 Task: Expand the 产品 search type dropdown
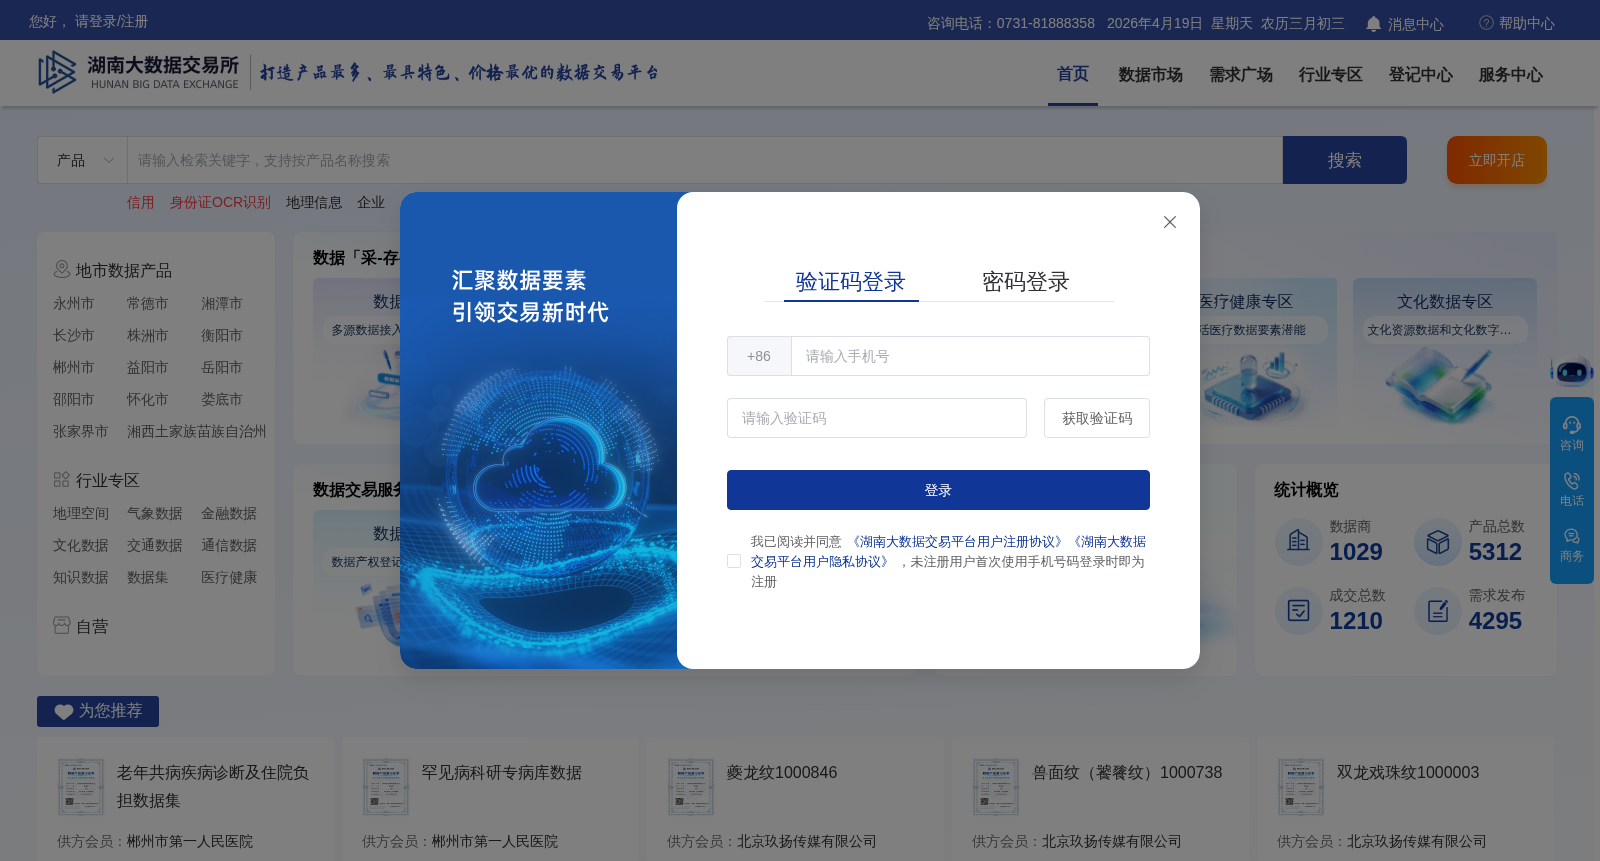pos(82,160)
